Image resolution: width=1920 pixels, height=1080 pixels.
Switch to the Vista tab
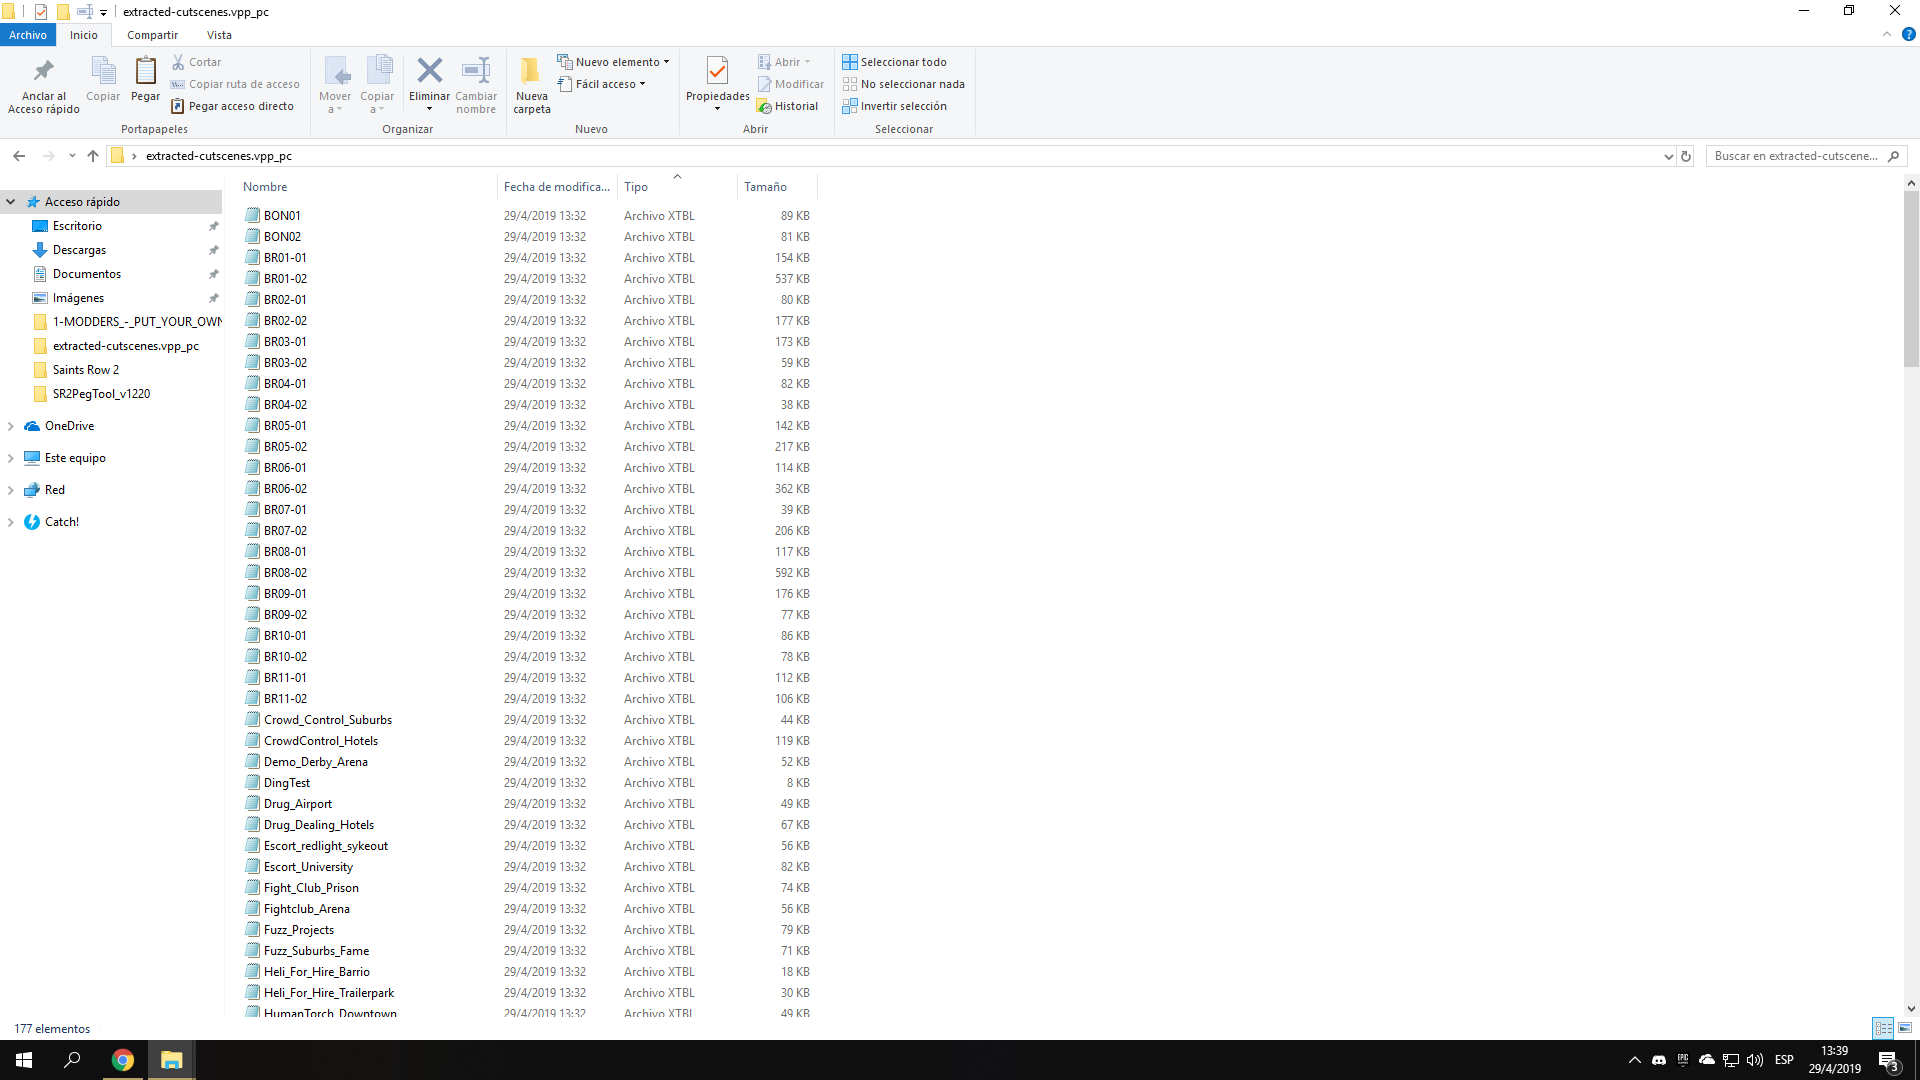(219, 35)
